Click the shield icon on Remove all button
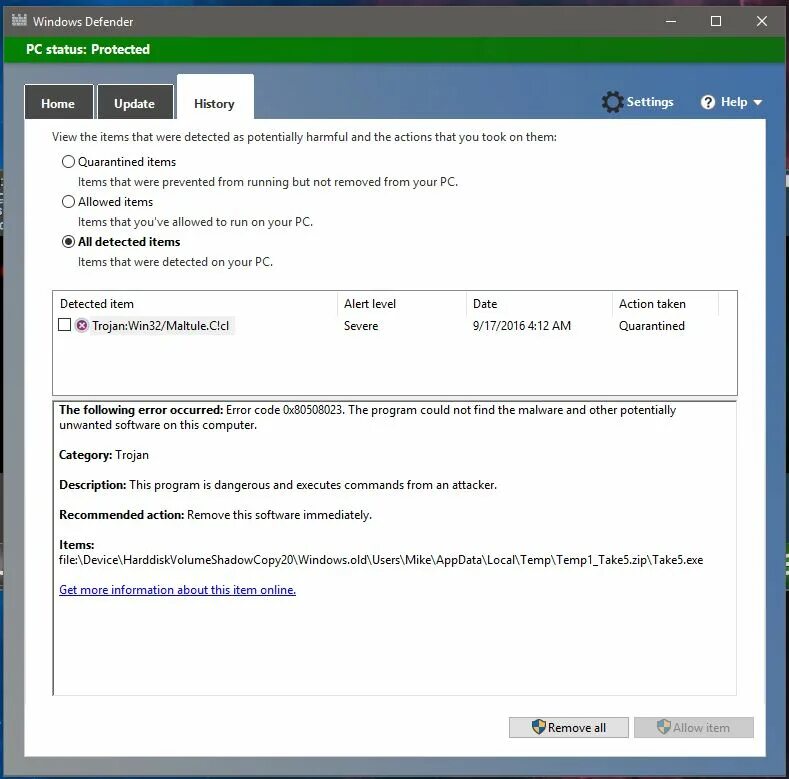789x779 pixels. (538, 727)
